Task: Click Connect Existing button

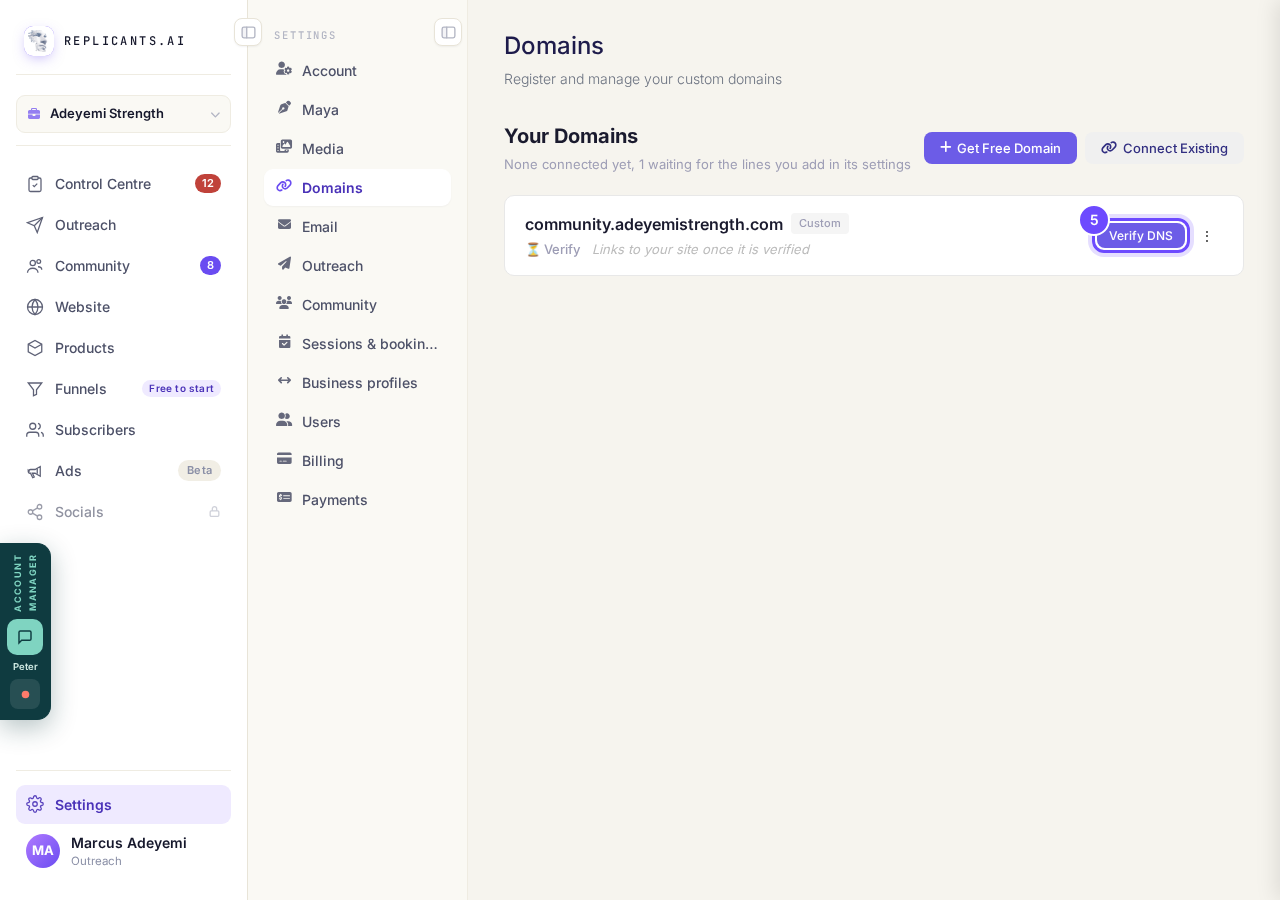Action: (x=1165, y=148)
